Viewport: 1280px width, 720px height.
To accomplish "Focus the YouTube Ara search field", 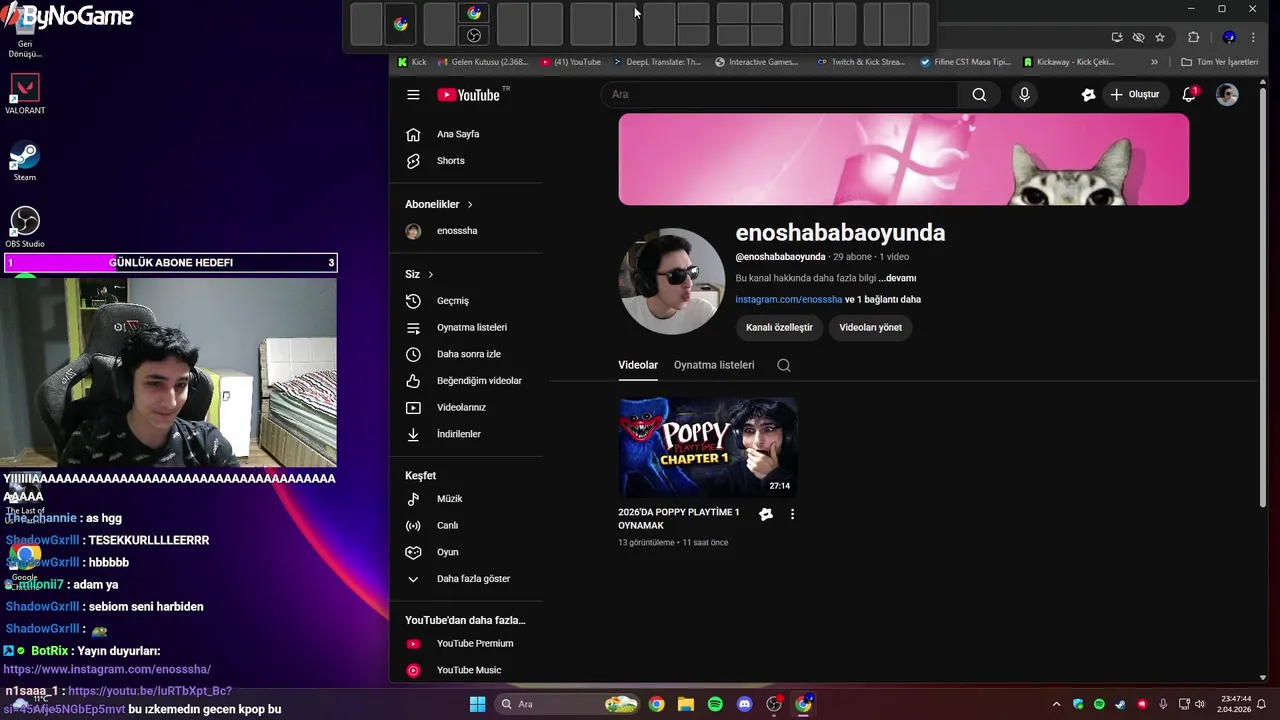I will [x=779, y=95].
